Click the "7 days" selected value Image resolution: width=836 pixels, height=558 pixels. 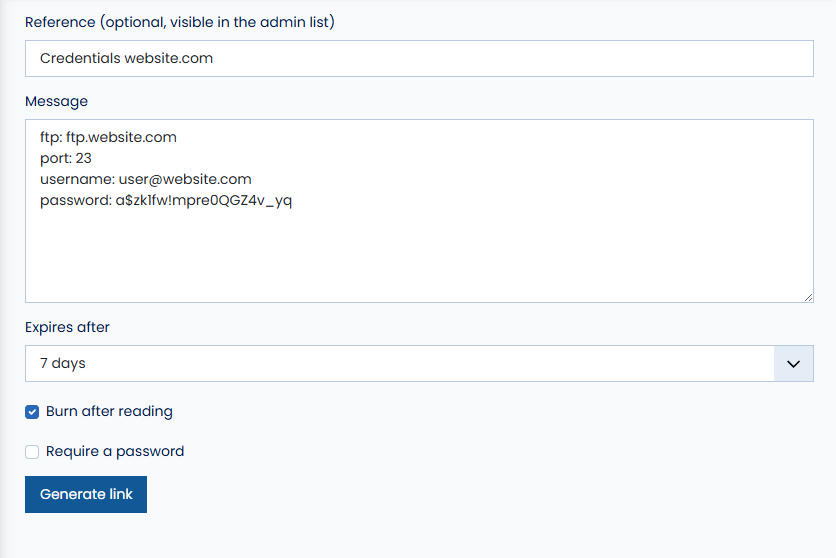[x=63, y=363]
